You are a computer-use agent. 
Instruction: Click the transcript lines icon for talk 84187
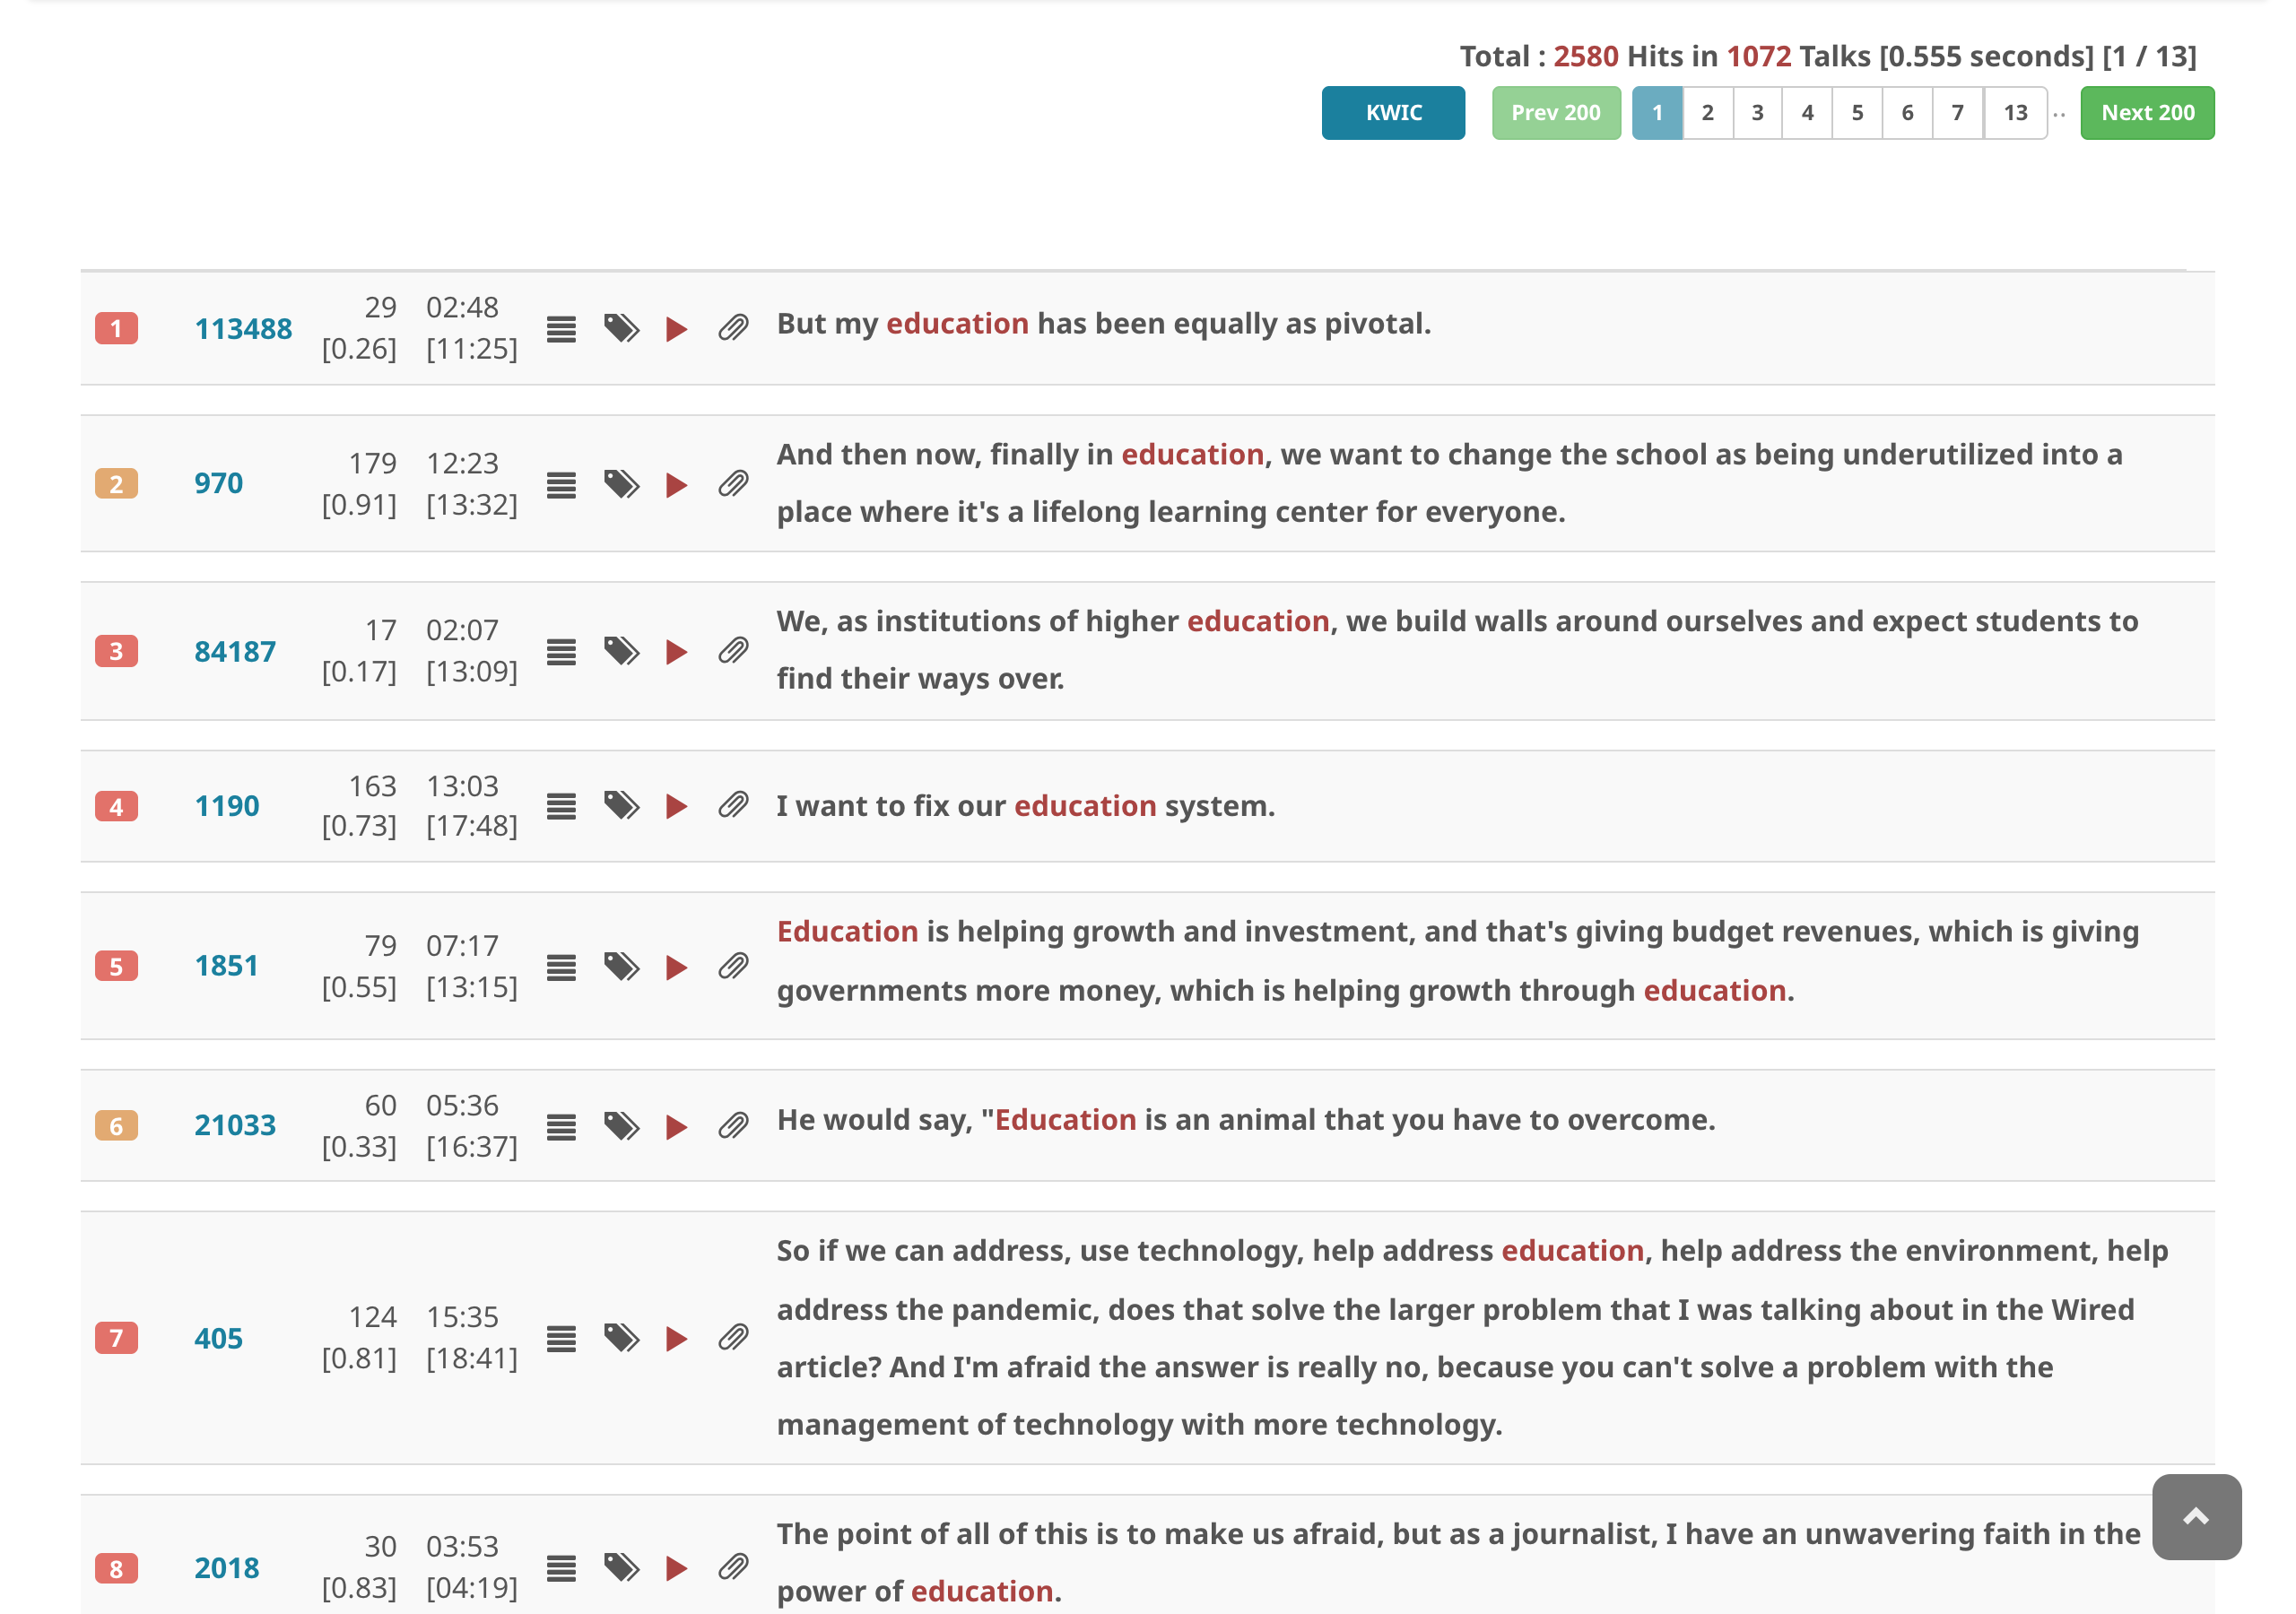(561, 652)
